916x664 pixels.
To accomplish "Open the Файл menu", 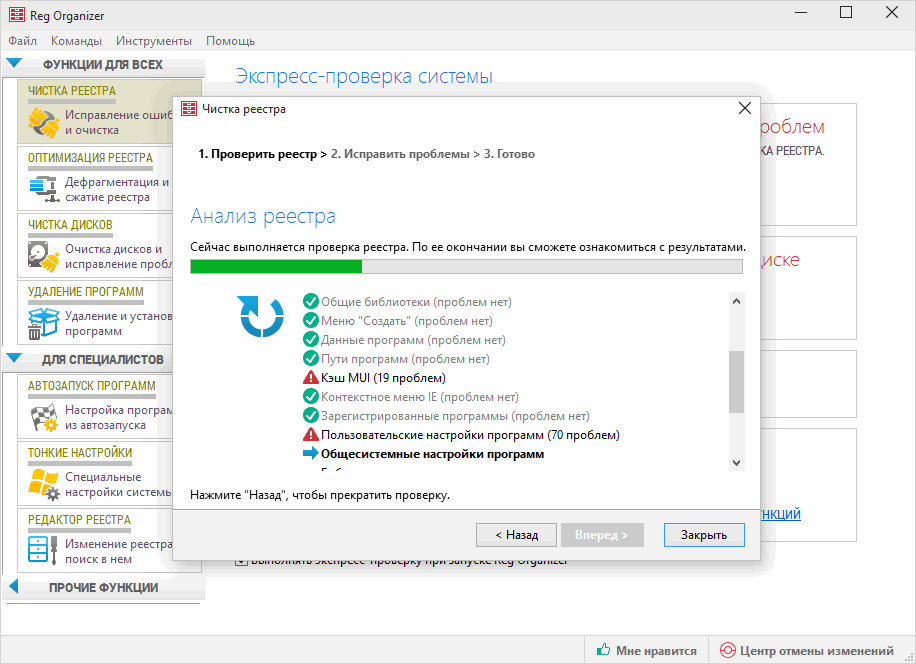I will 23,41.
